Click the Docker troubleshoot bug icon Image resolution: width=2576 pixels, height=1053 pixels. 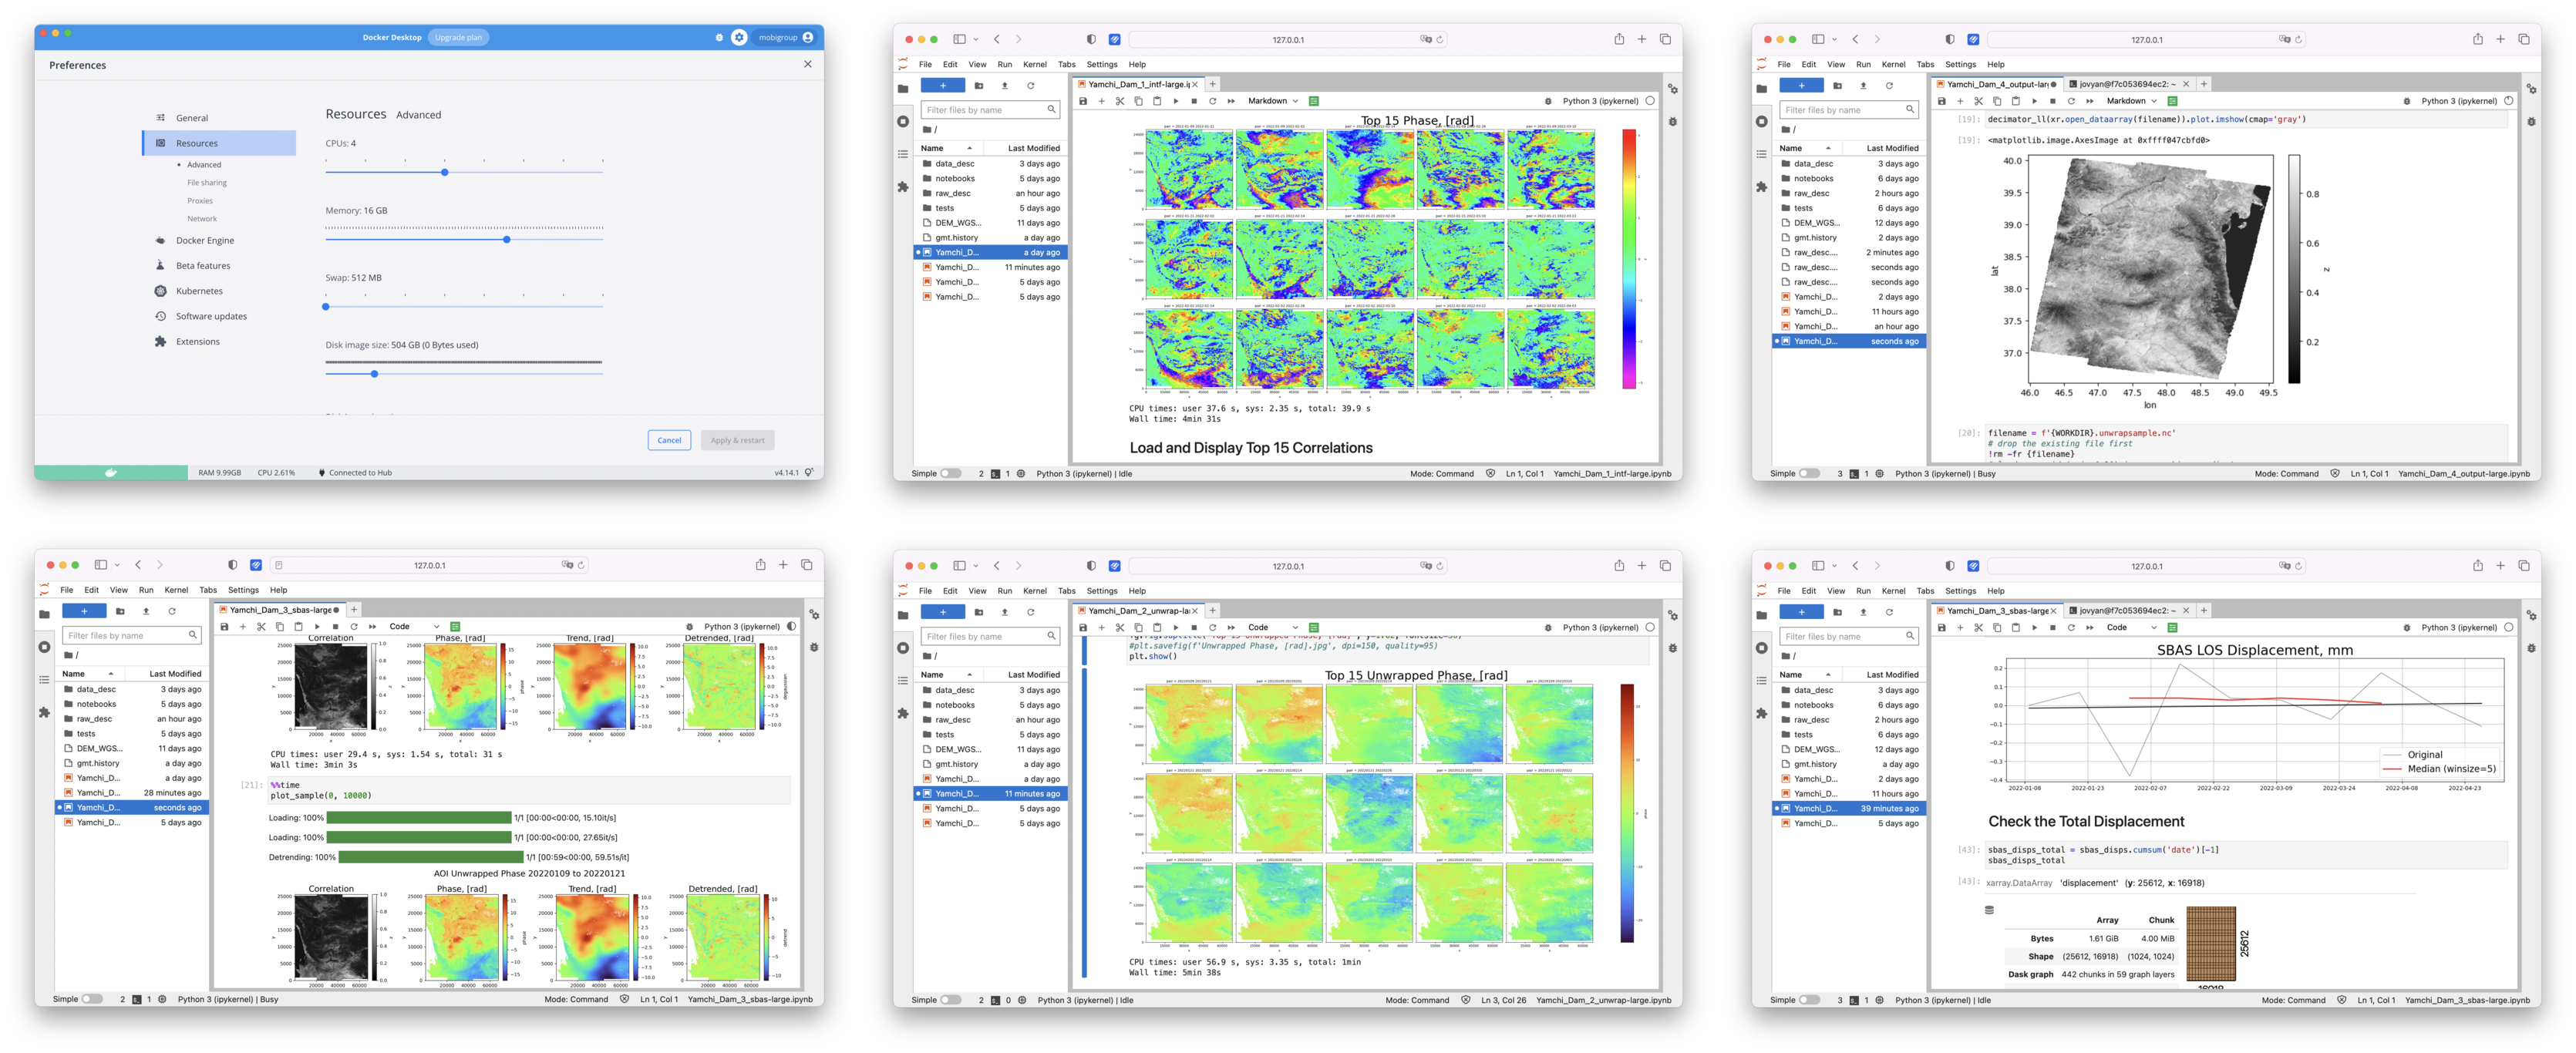coord(719,37)
